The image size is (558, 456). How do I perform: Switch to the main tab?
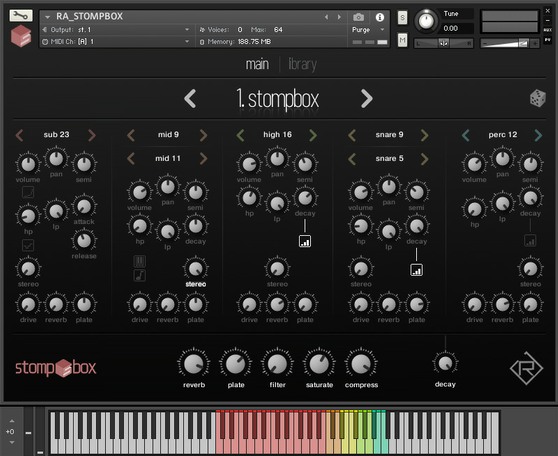click(257, 64)
